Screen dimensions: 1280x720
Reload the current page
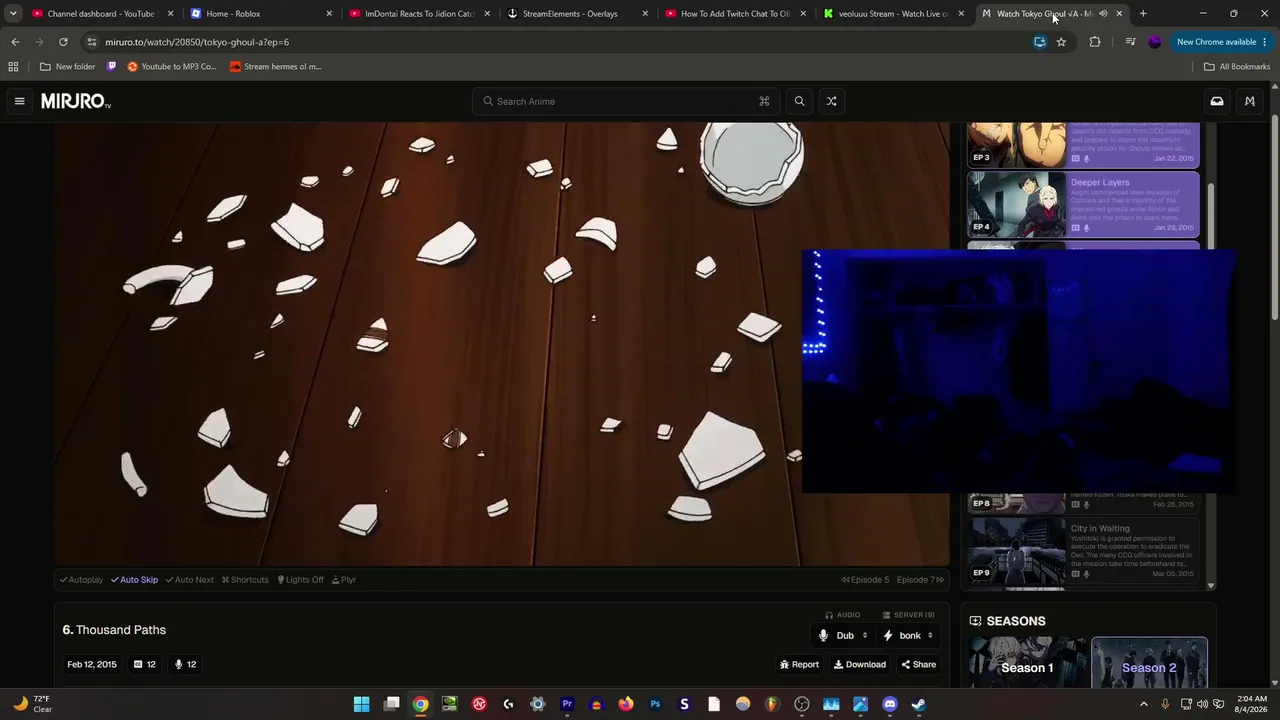point(63,42)
